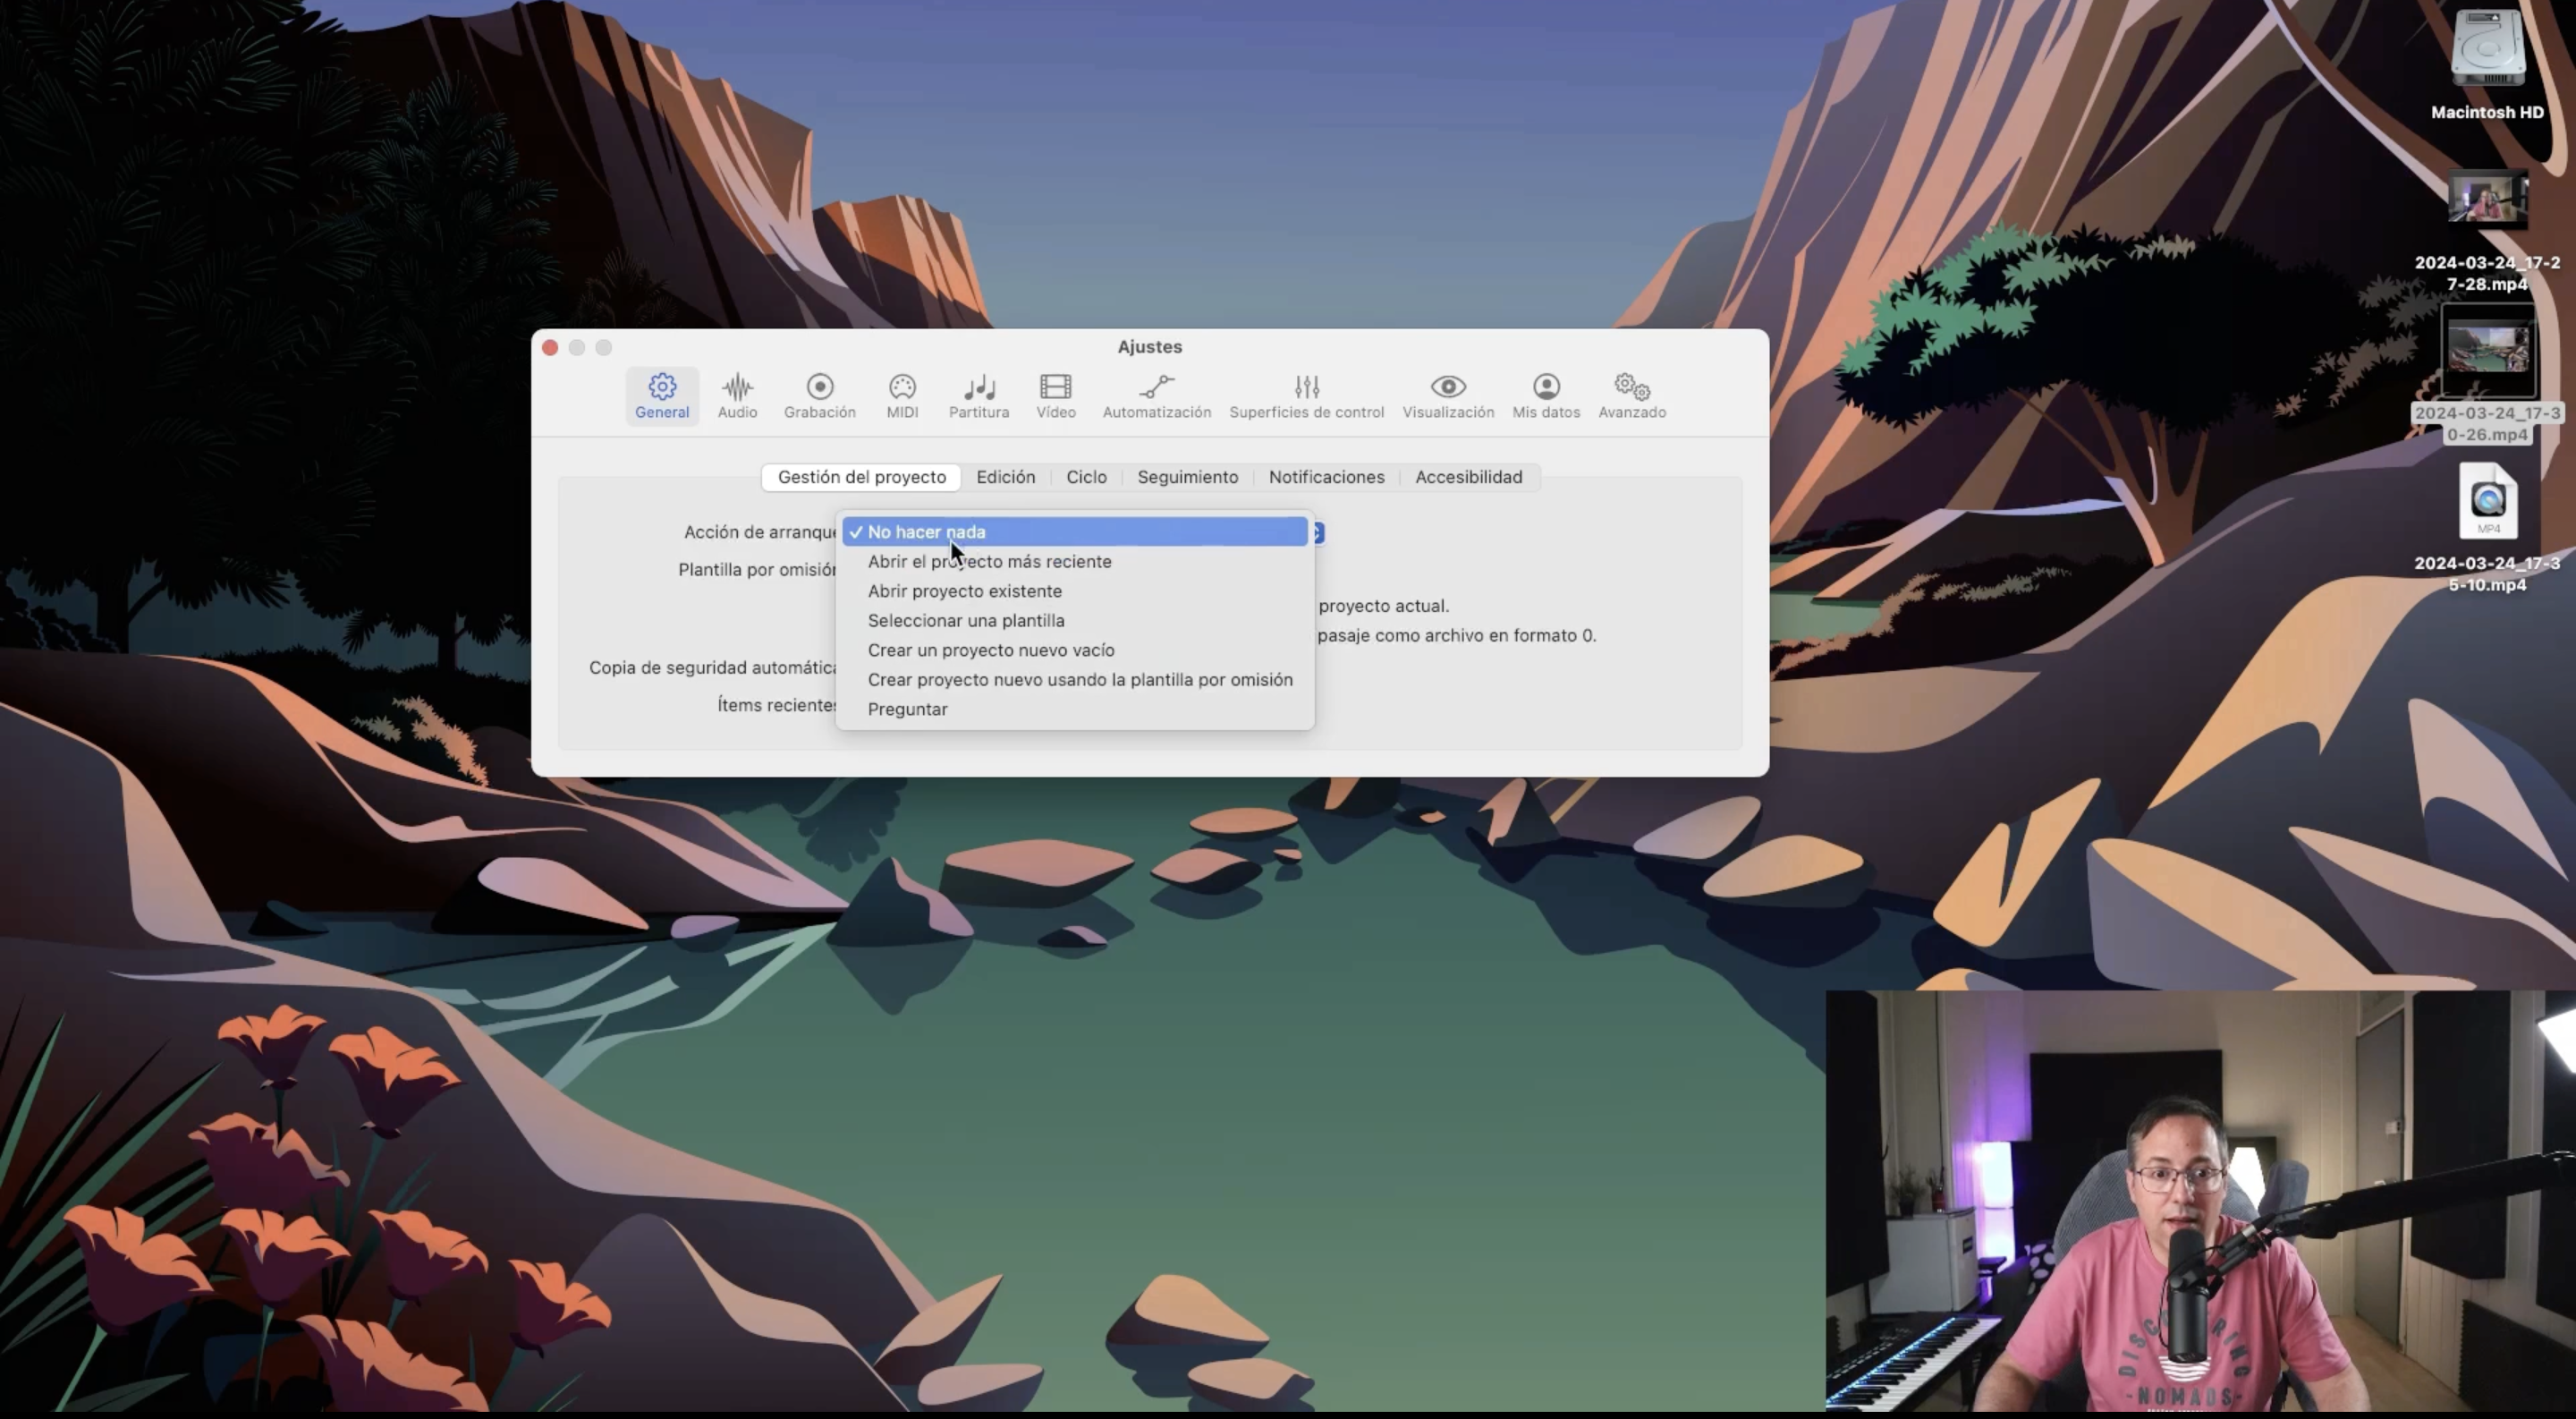
Task: Choose 'Abrir el proyecto más reciente' option
Action: (x=989, y=562)
